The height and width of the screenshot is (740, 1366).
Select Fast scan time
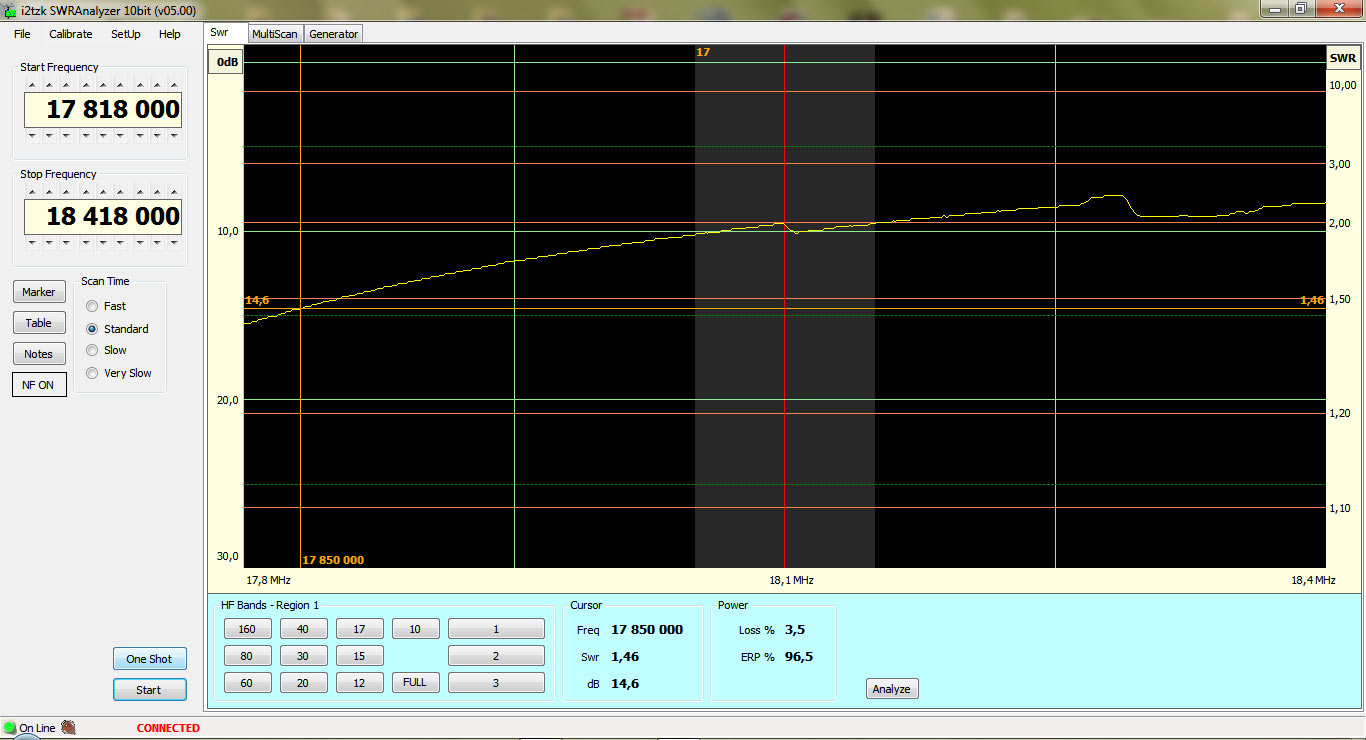(x=106, y=306)
